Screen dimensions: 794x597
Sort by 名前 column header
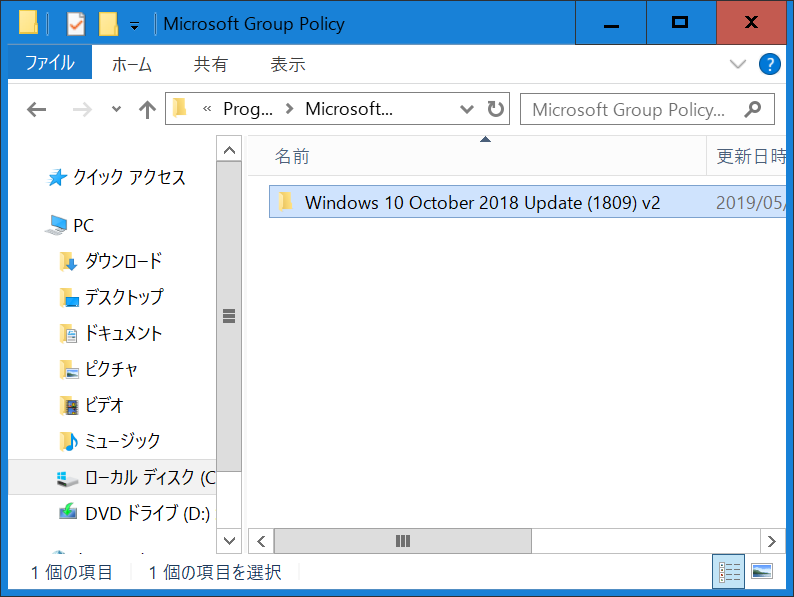pos(477,156)
